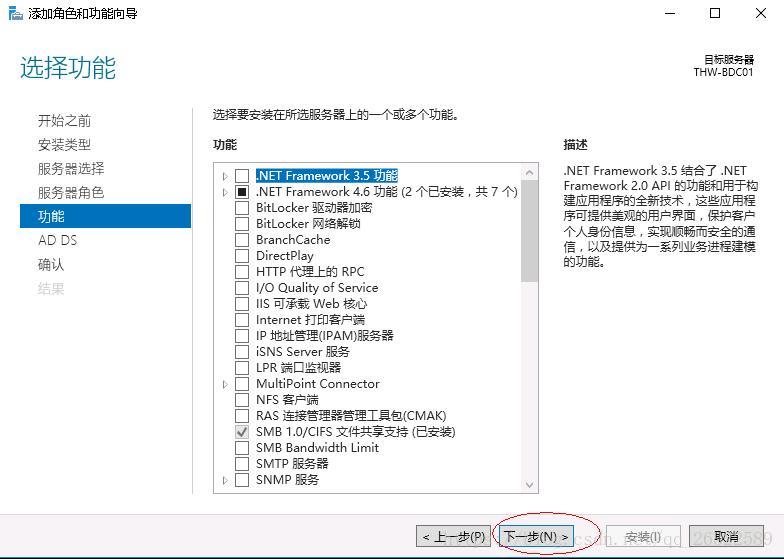Check IIS 可承载 Web 核心 checkbox
The height and width of the screenshot is (559, 784).
point(242,304)
